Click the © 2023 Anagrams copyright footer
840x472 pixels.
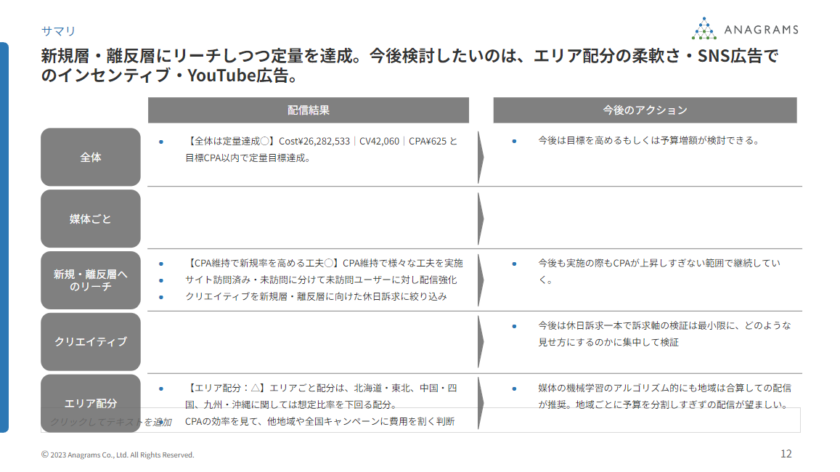click(x=118, y=455)
